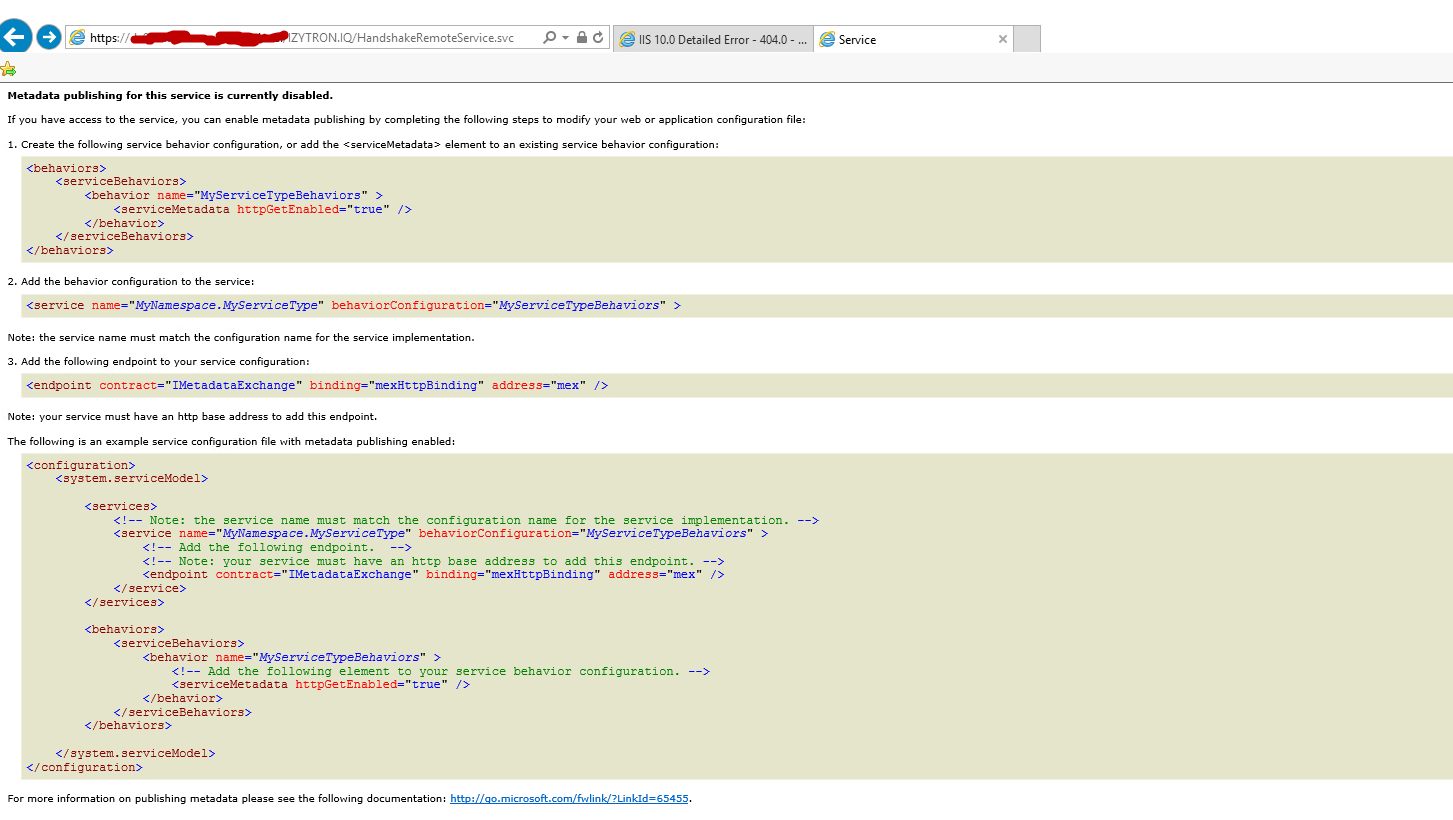Click the '<service name="MyNamespace.MyServiceType"' line in step 2
The image size is (1453, 820).
pos(353,305)
